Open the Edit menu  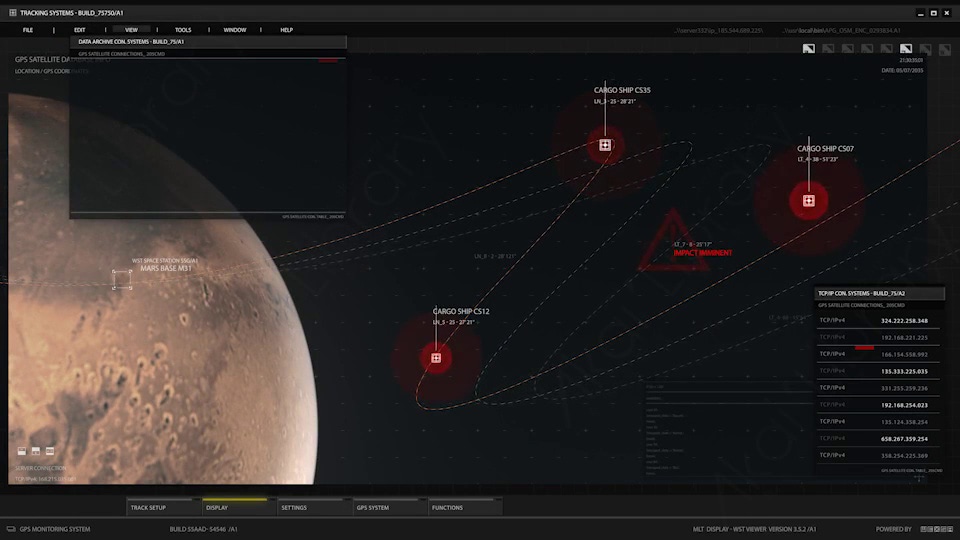coord(80,30)
